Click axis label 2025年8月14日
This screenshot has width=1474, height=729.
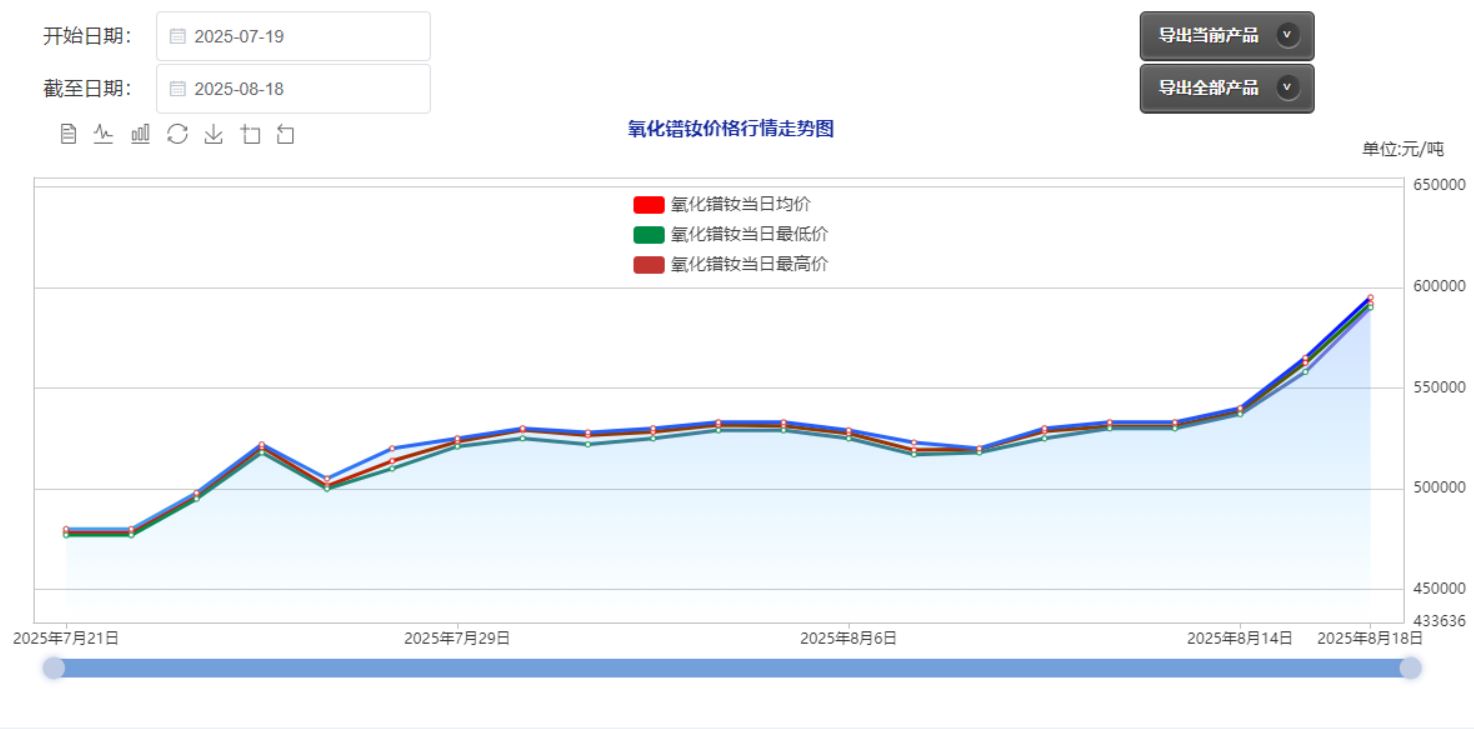pos(1240,639)
